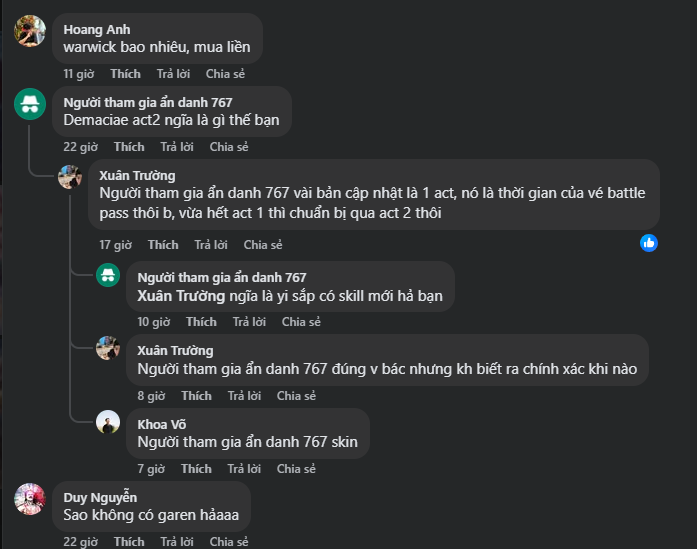The height and width of the screenshot is (549, 697).
Task: Reply to Xuân Trường's battle pass comment
Action: pos(211,245)
